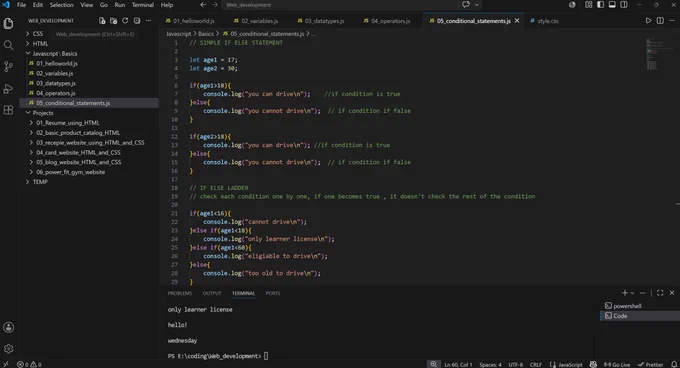Open the Terminal menu
Viewport: 680px width, 368px height.
tap(143, 5)
